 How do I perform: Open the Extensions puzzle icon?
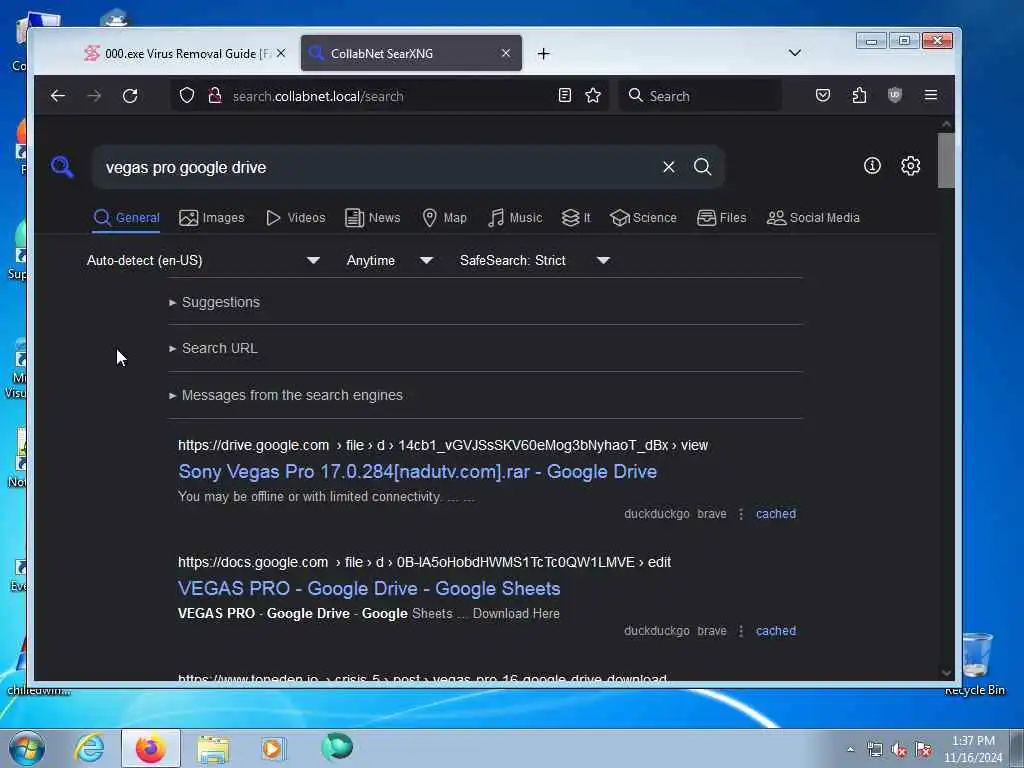click(859, 96)
